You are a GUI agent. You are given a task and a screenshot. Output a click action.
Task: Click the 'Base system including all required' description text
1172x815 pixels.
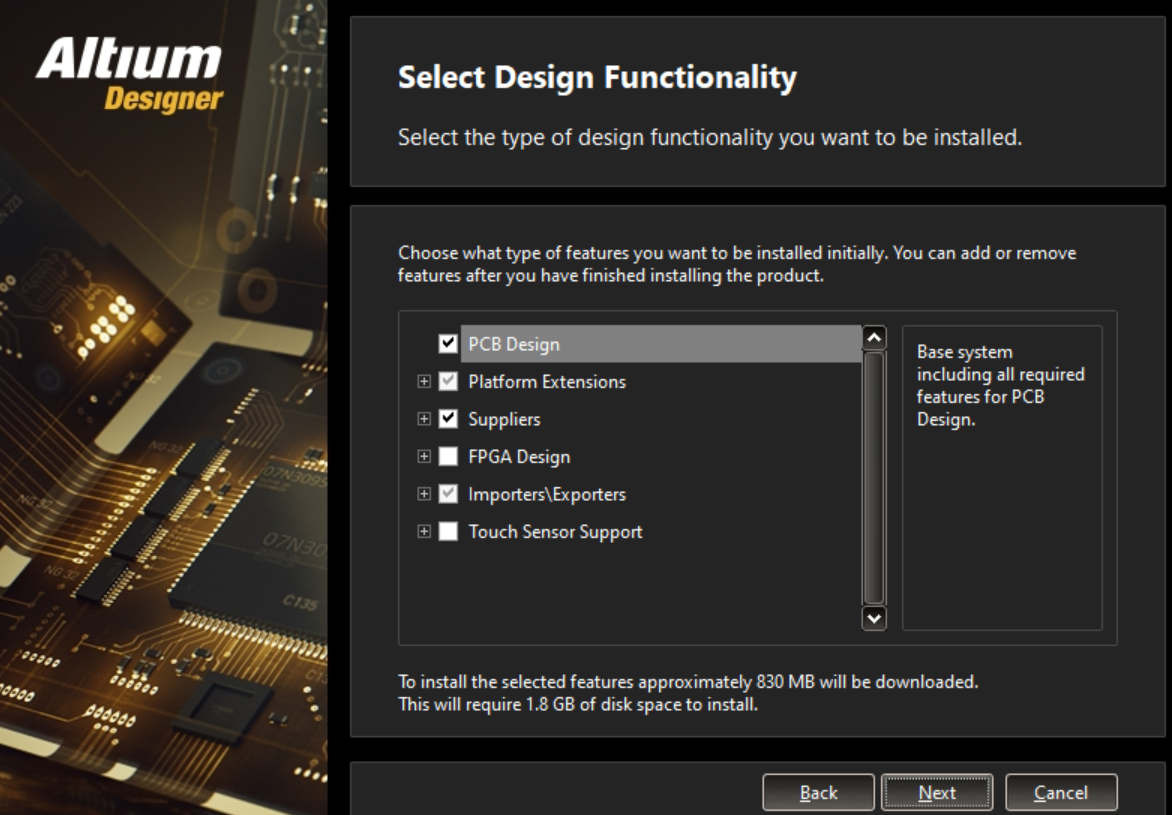pyautogui.click(x=1001, y=385)
